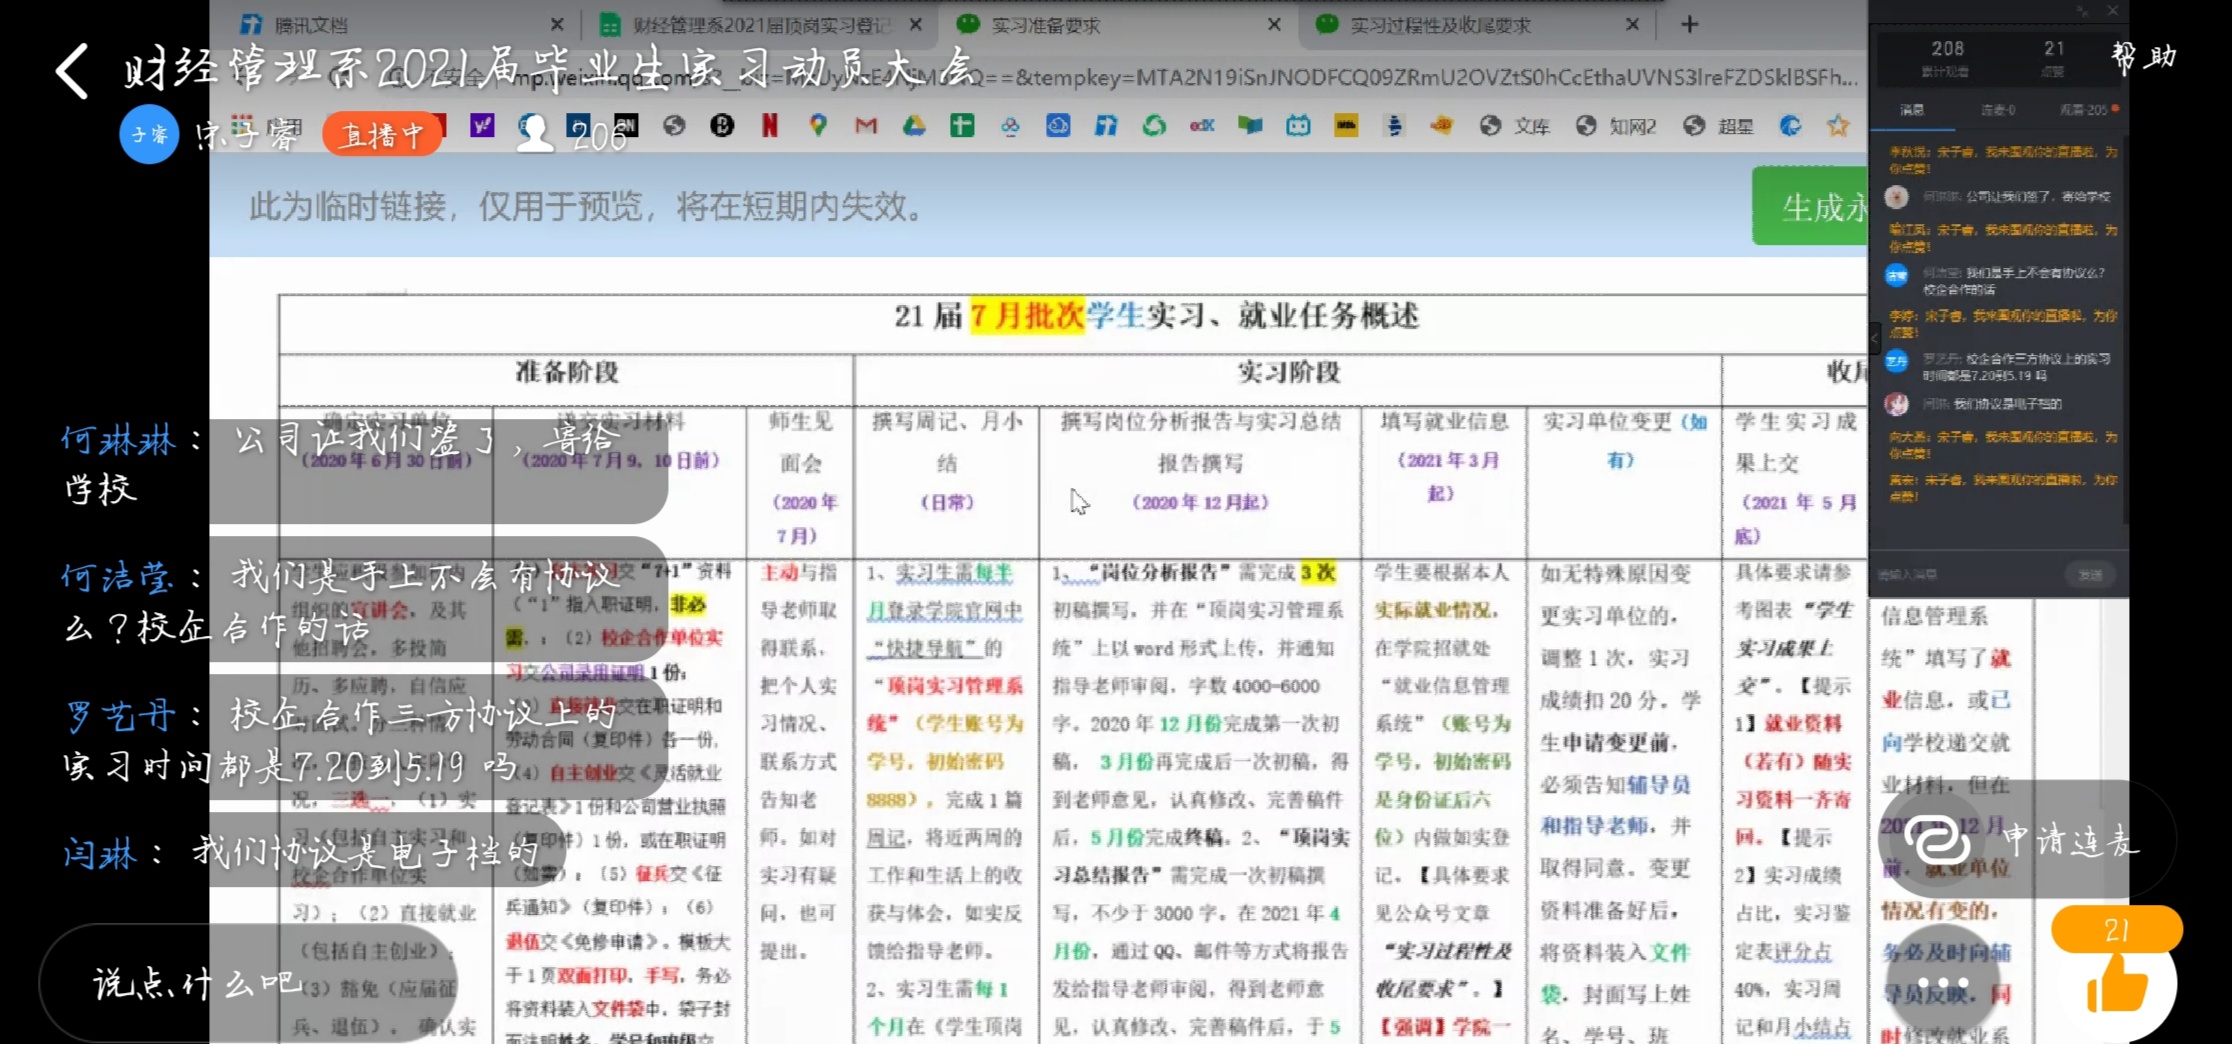
Task: Click 顶岗实习管理系统 red text in table
Action: (x=946, y=704)
